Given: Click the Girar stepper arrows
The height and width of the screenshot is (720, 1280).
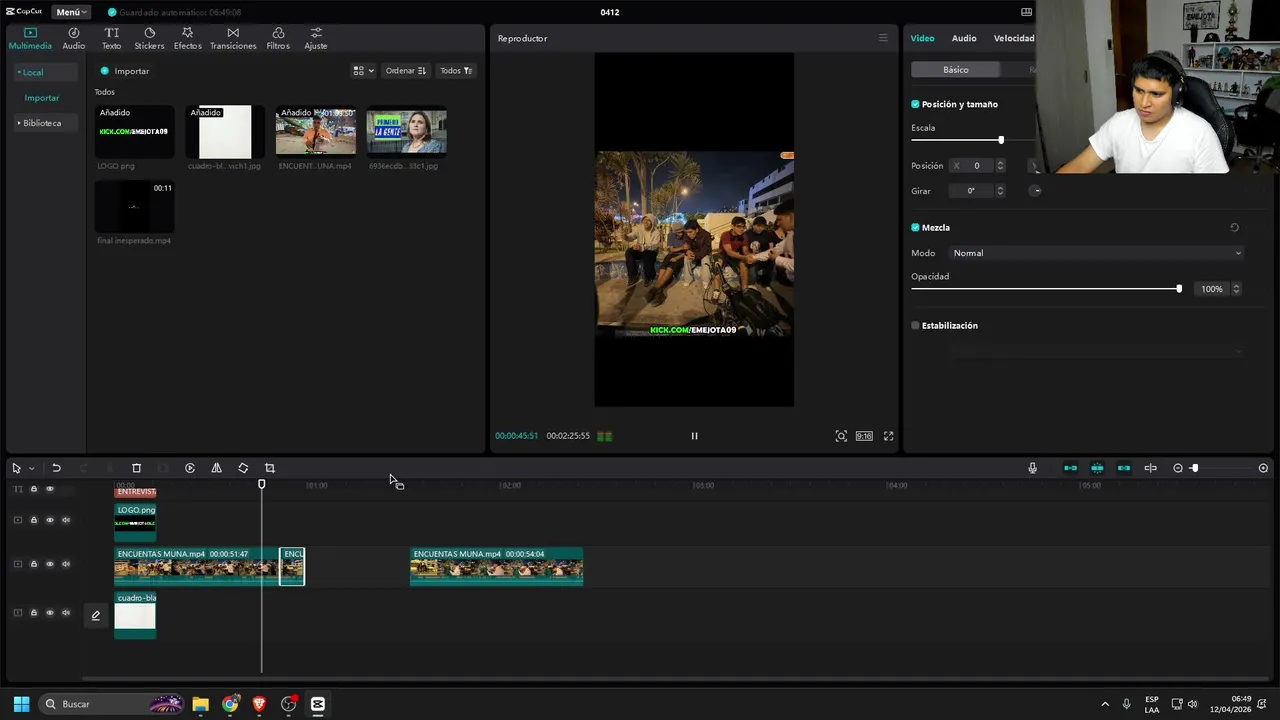Looking at the screenshot, I should 1000,191.
